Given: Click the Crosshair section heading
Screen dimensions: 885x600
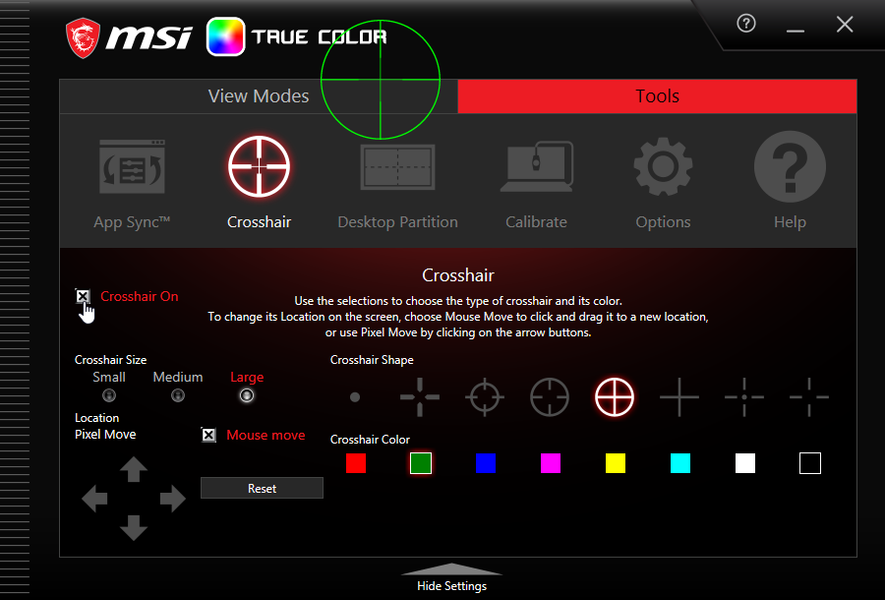Looking at the screenshot, I should point(458,275).
